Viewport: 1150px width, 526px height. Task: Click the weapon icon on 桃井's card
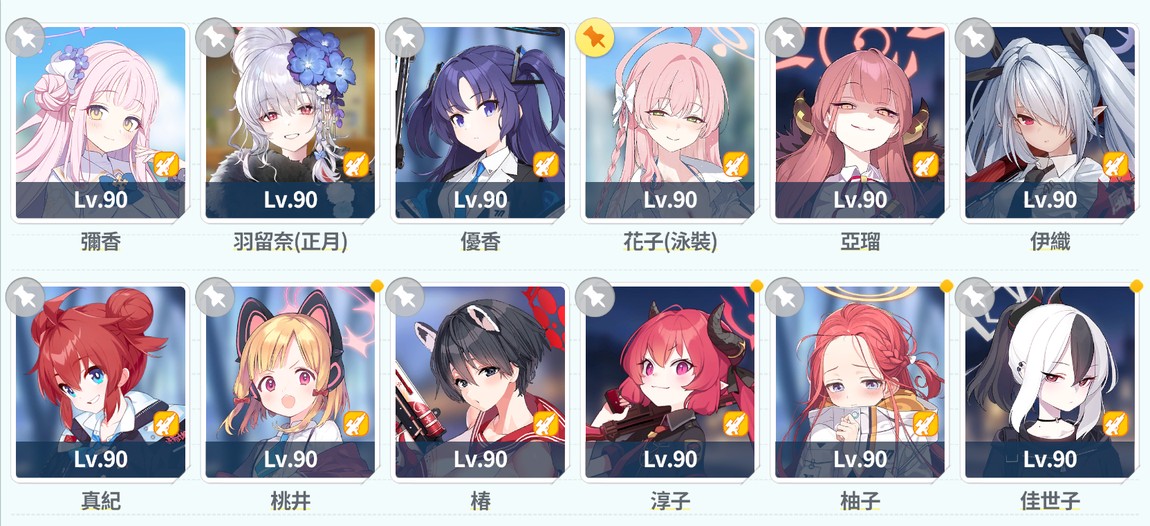[x=356, y=424]
